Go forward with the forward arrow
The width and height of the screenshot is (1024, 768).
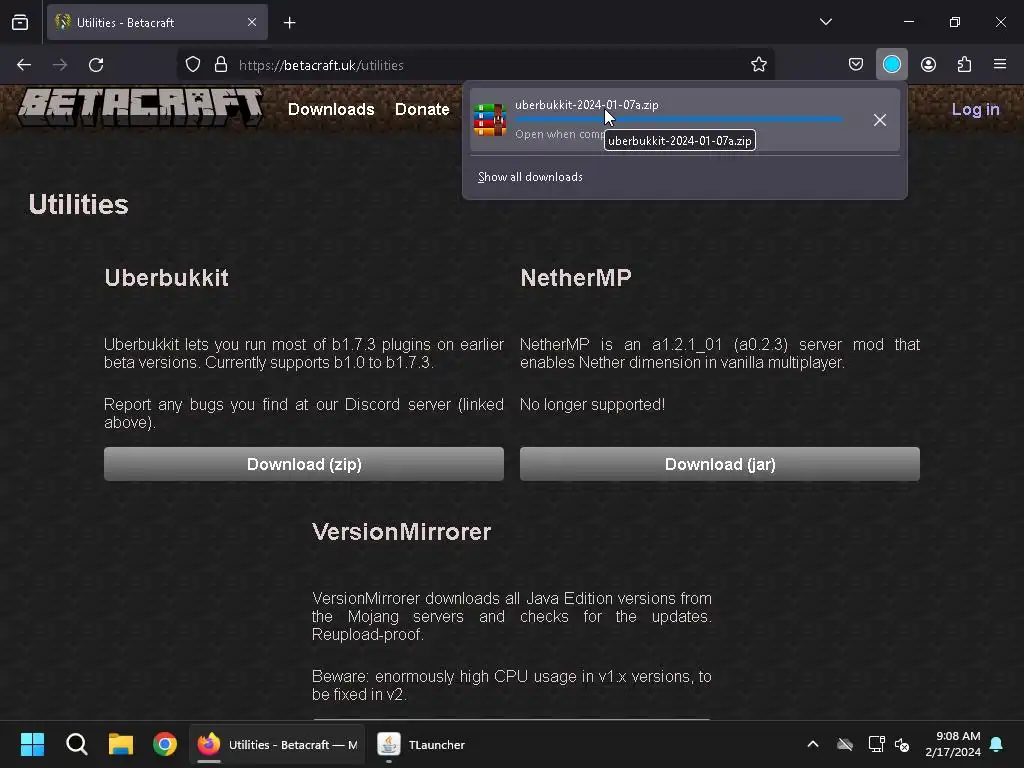point(60,65)
